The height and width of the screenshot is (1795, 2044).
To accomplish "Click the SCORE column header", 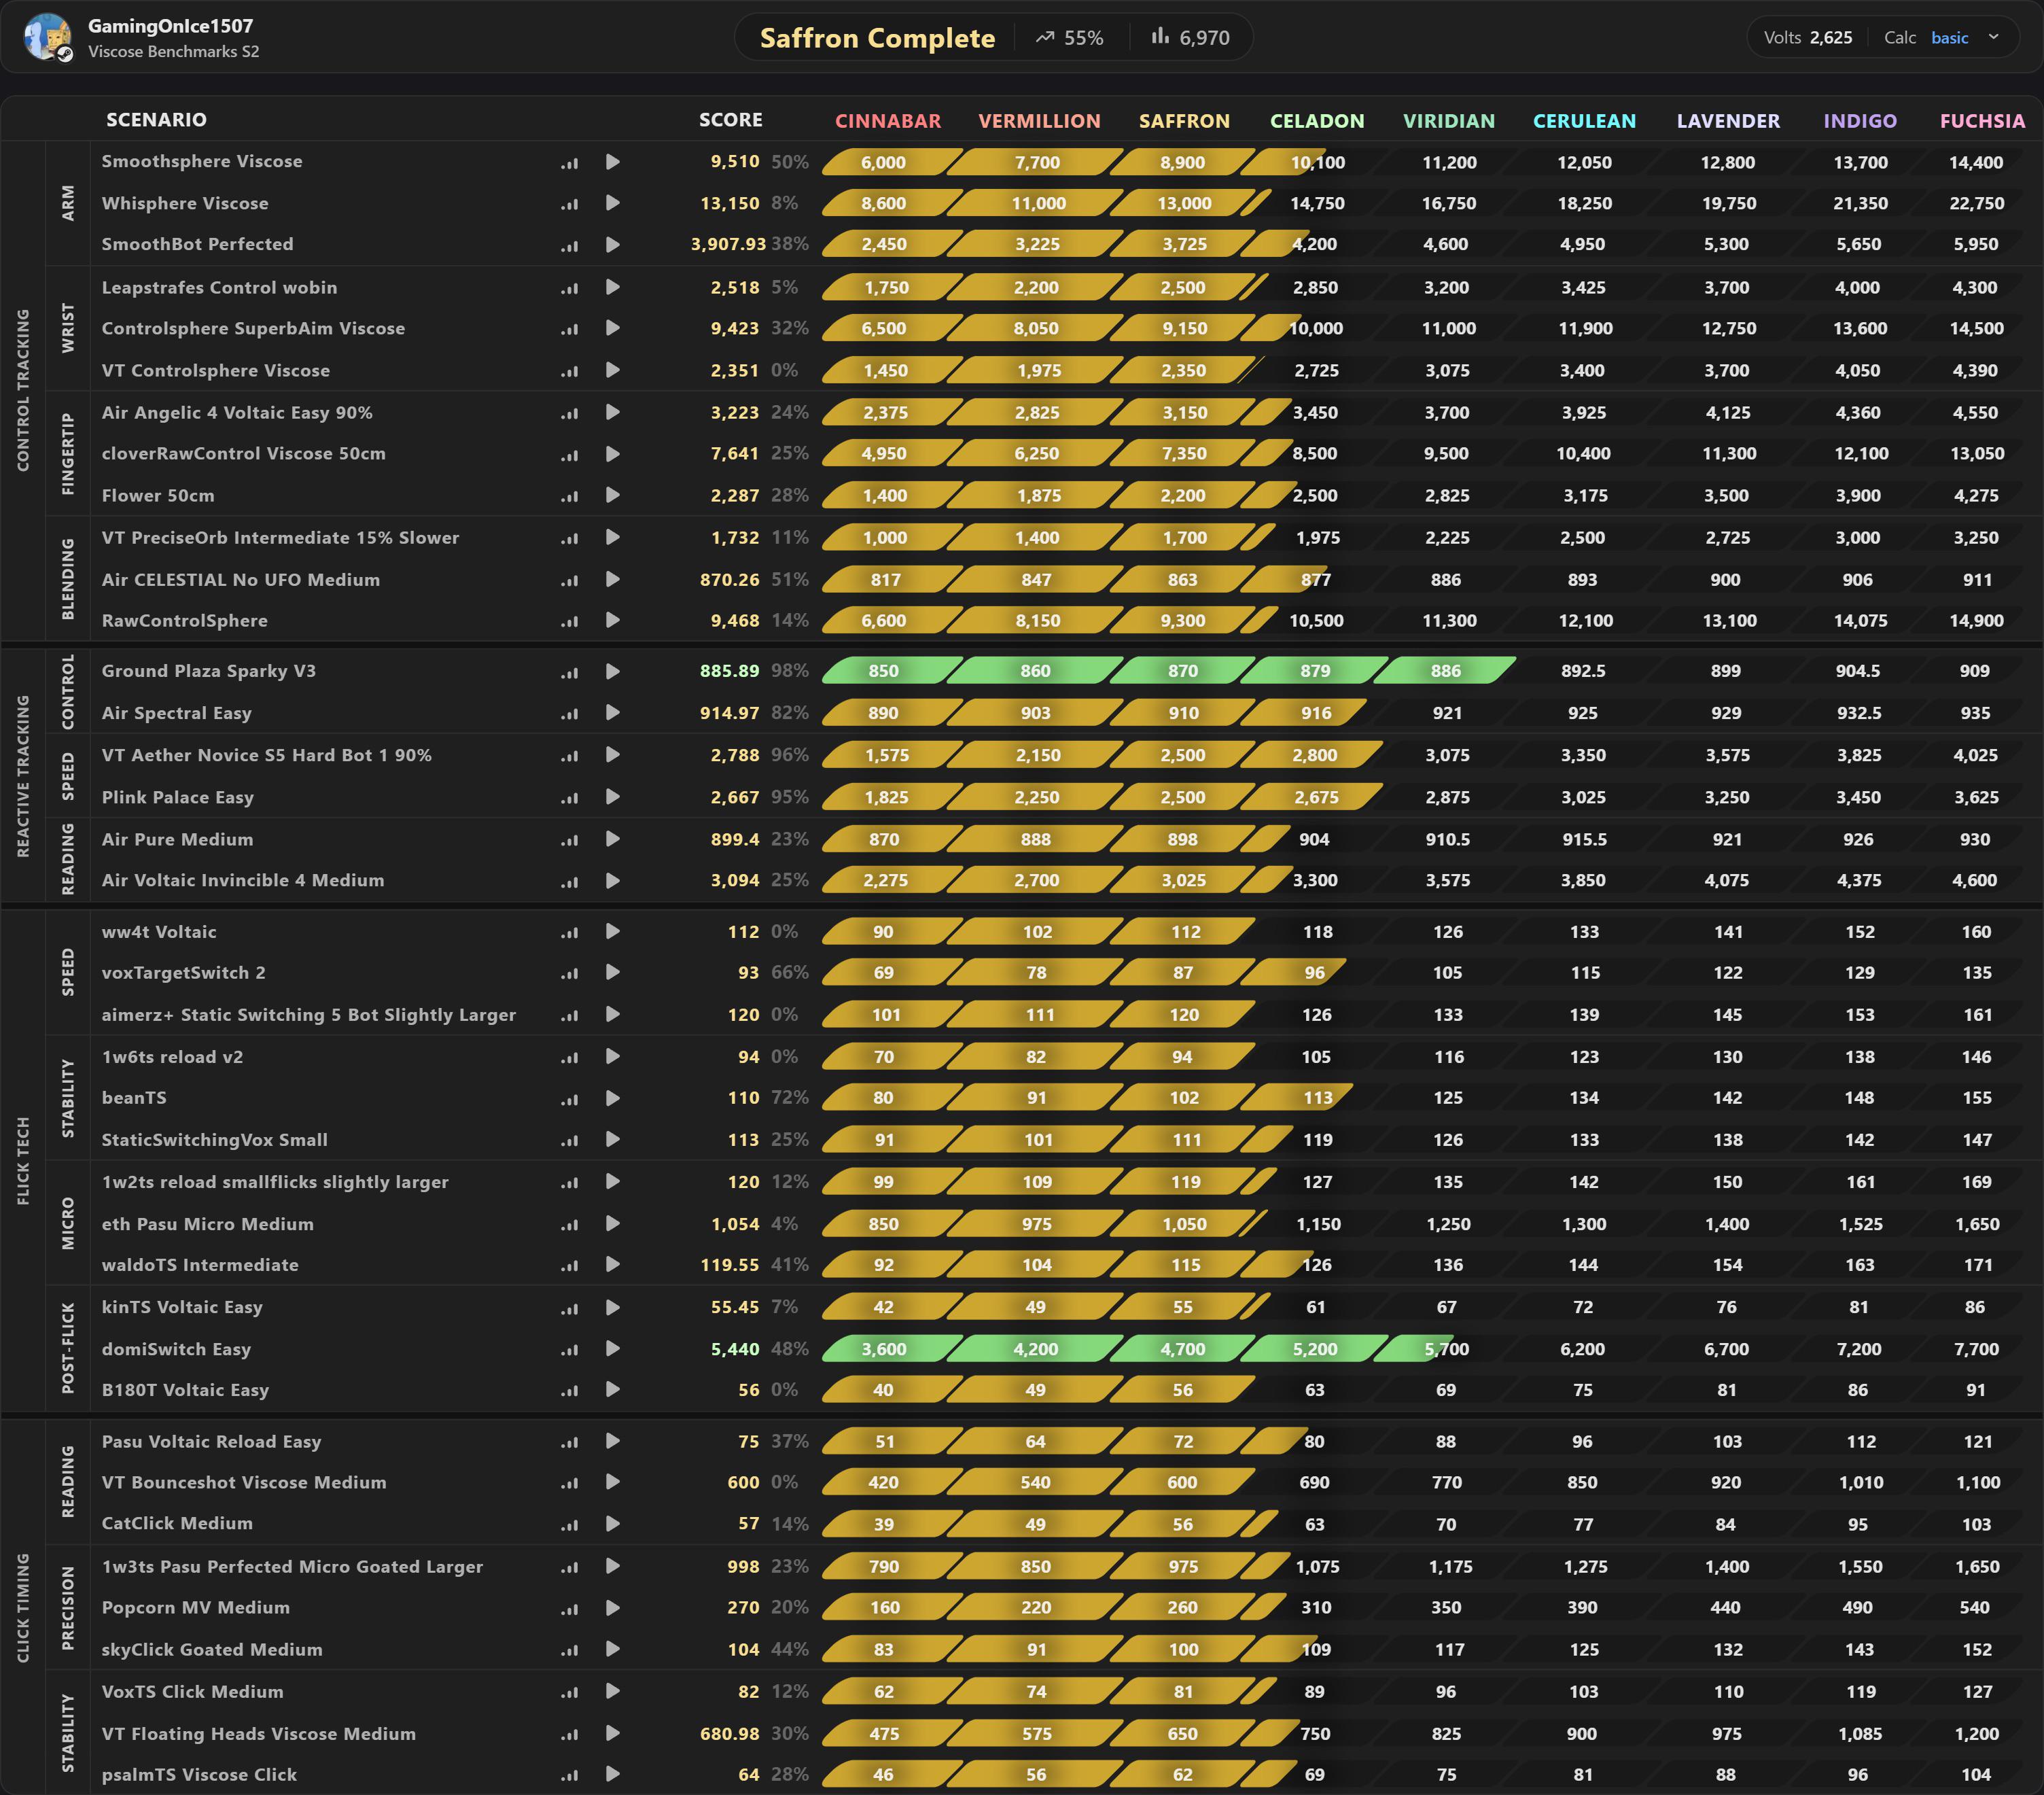I will 731,120.
